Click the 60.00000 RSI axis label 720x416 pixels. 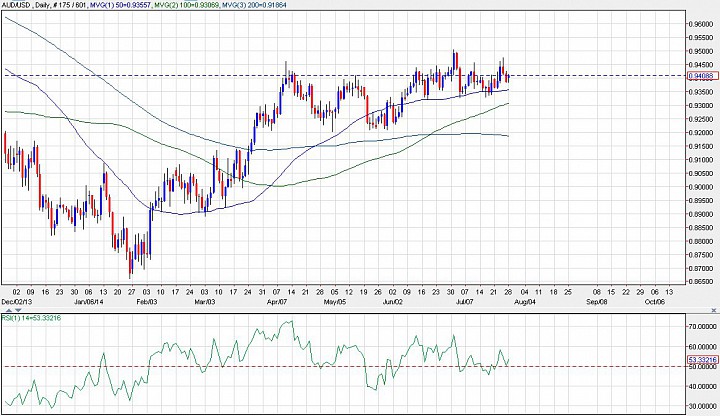pyautogui.click(x=703, y=347)
